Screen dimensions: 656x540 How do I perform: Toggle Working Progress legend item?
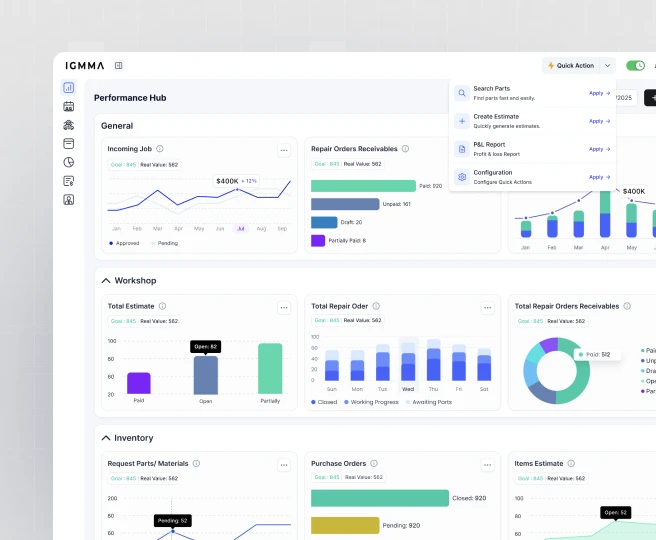[x=371, y=402]
